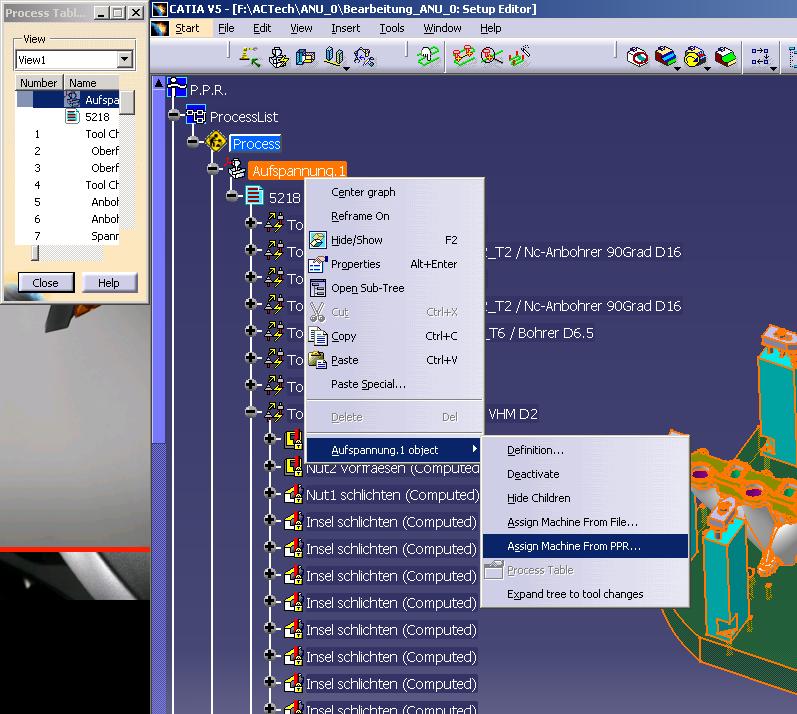Select the Process node label
The width and height of the screenshot is (797, 714).
coord(256,144)
